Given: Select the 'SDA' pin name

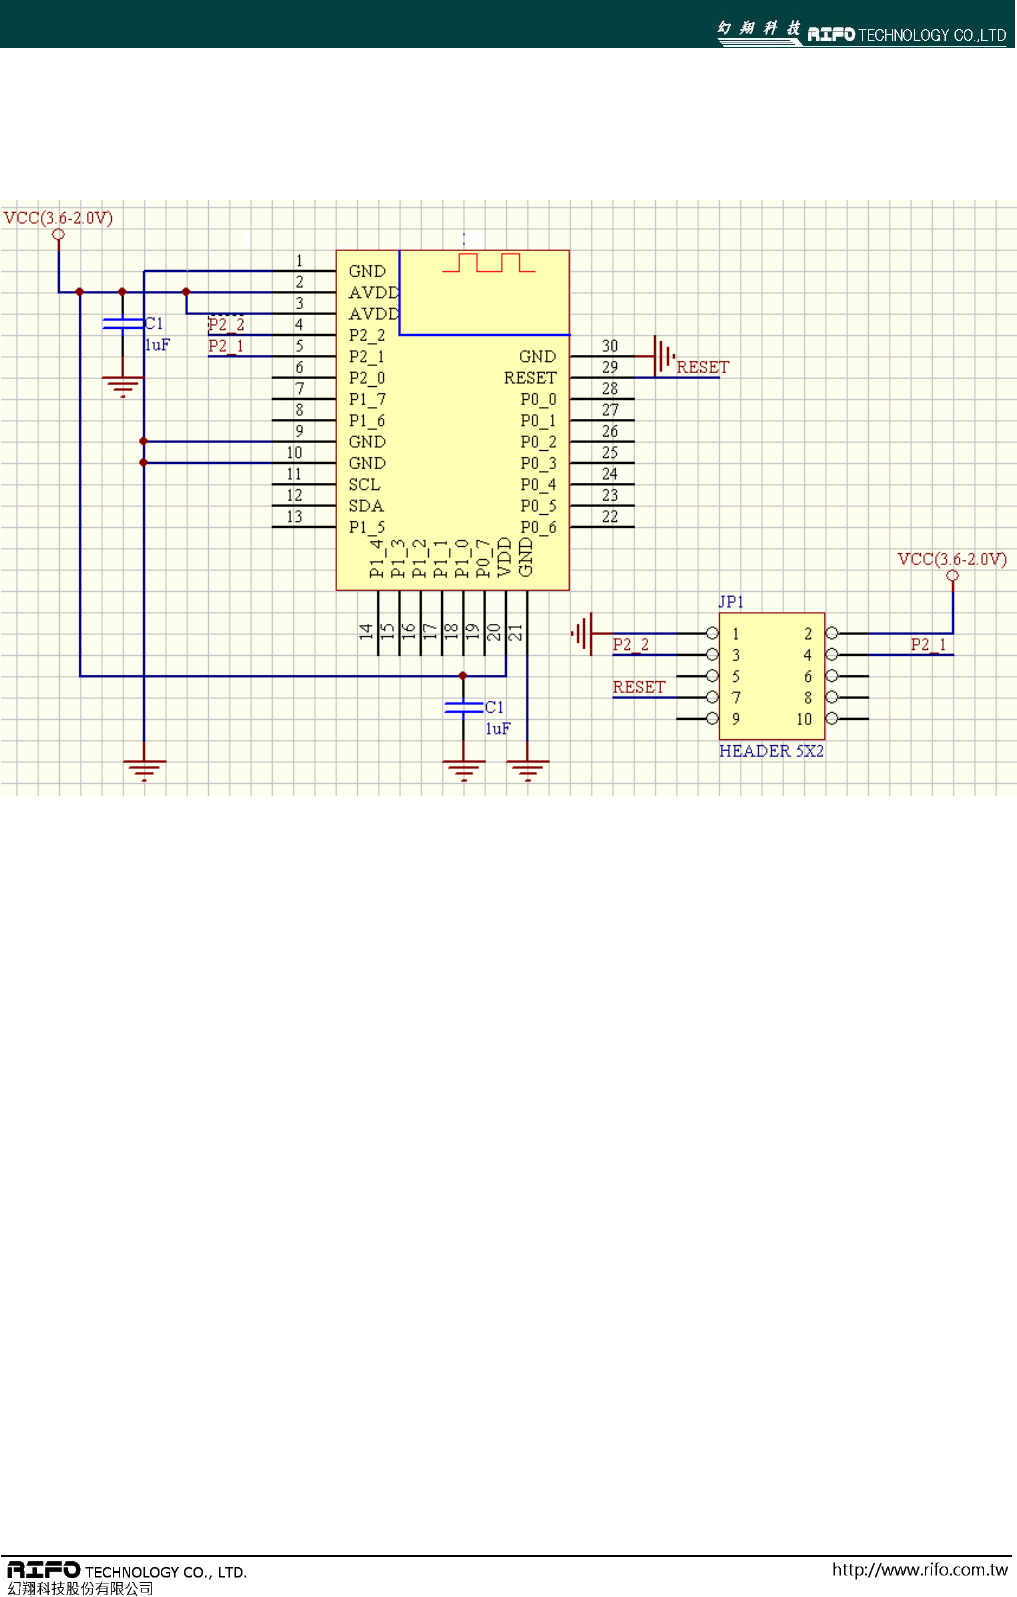Looking at the screenshot, I should pos(366,506).
